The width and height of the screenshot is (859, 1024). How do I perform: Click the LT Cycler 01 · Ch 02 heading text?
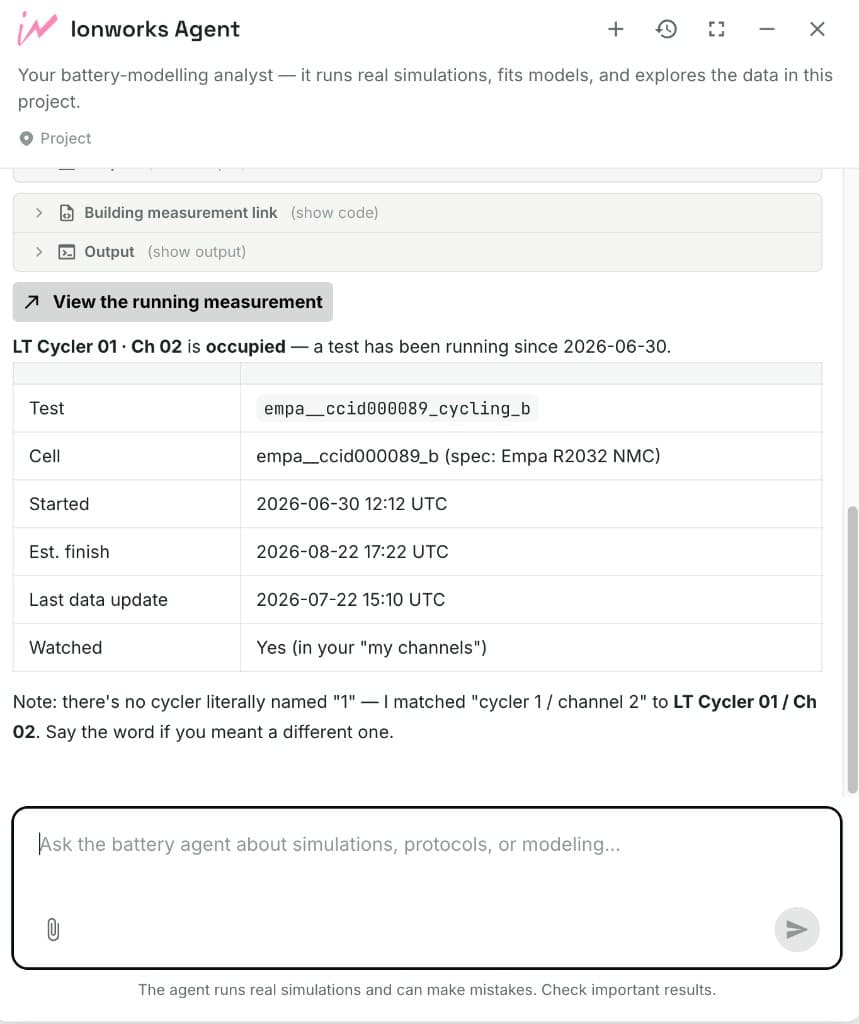[x=97, y=346]
